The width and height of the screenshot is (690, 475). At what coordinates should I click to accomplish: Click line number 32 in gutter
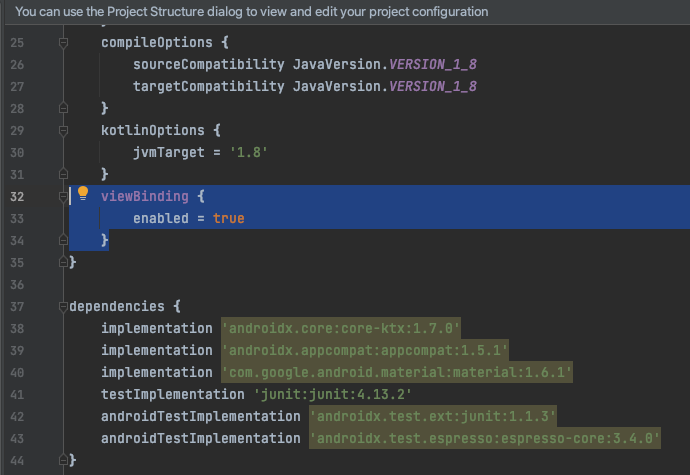tap(17, 197)
